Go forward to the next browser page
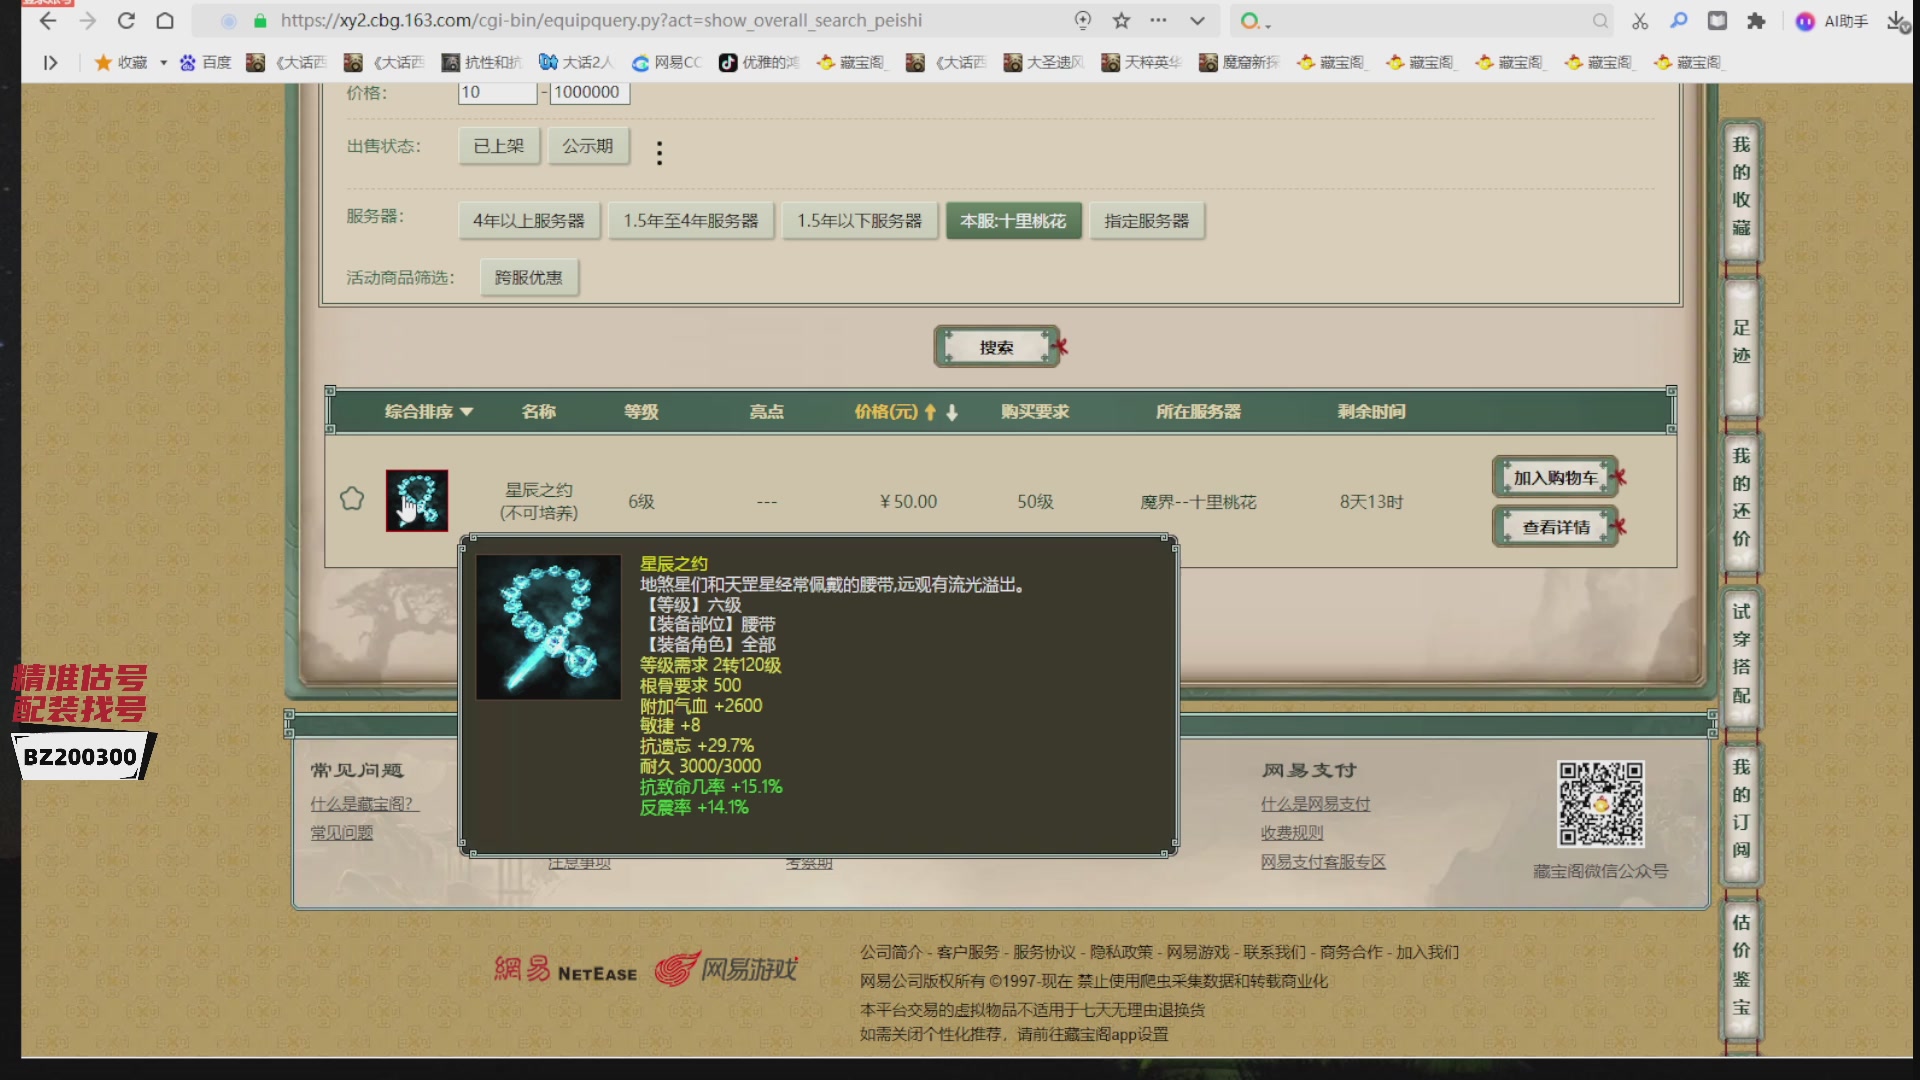 [x=88, y=20]
